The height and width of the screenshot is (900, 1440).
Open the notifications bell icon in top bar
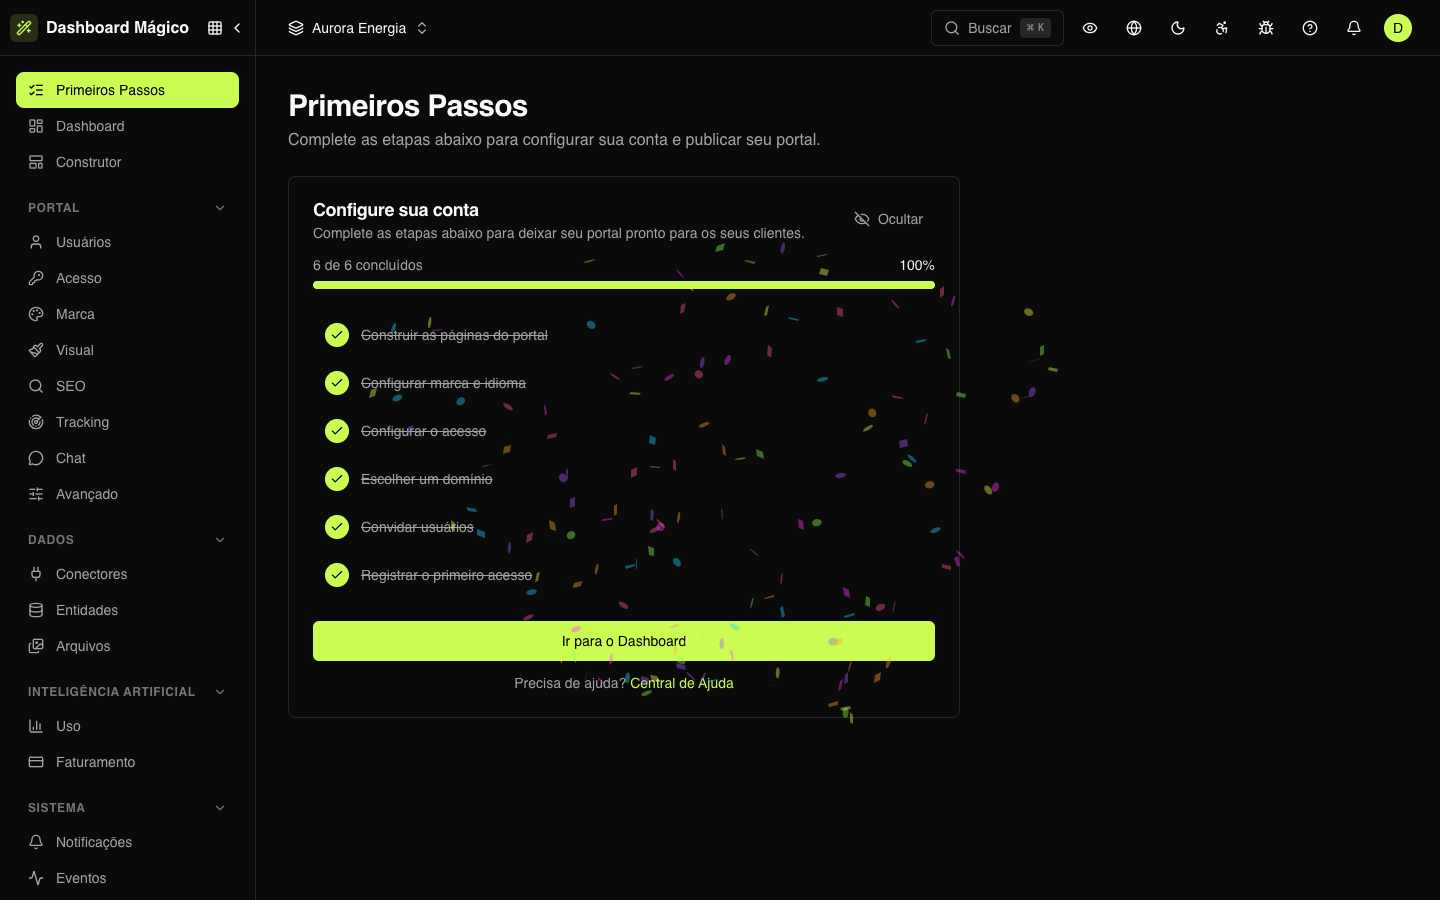point(1354,28)
